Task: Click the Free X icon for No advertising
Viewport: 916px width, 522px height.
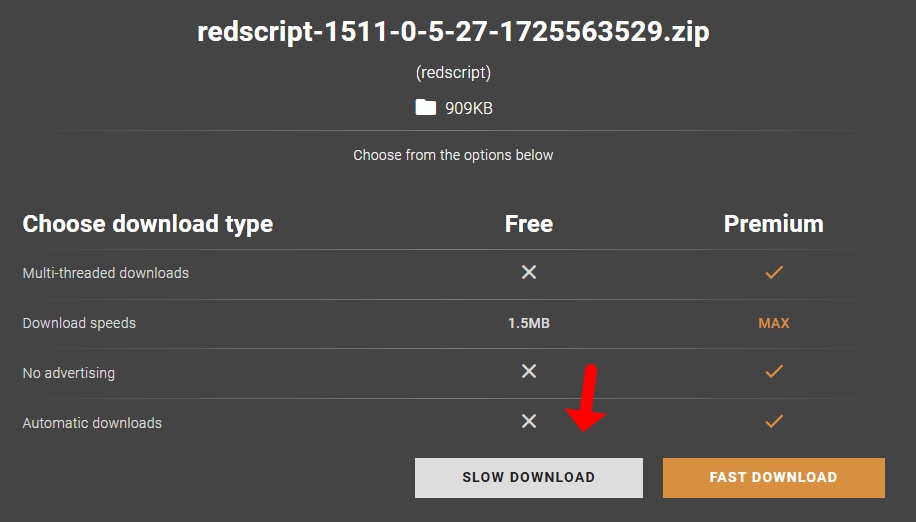Action: tap(529, 371)
